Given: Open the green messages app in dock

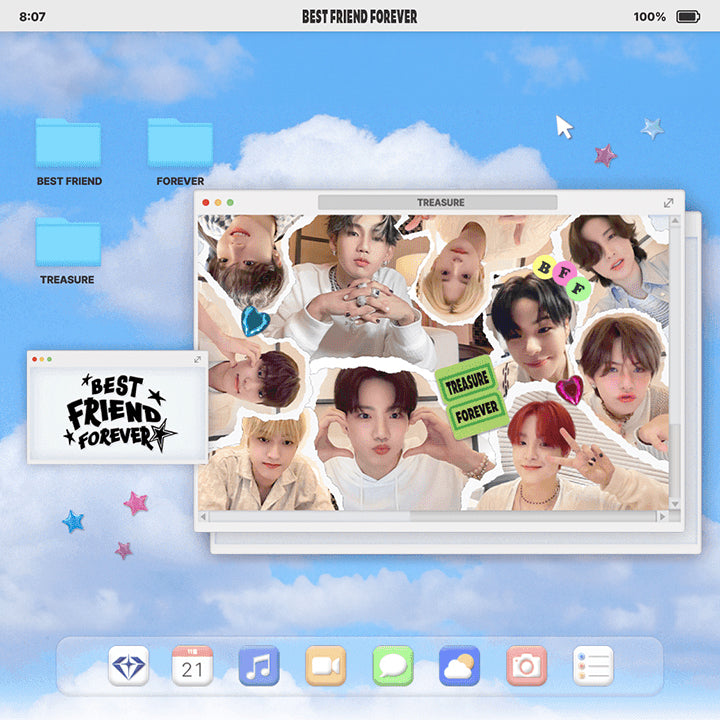Looking at the screenshot, I should tap(393, 665).
